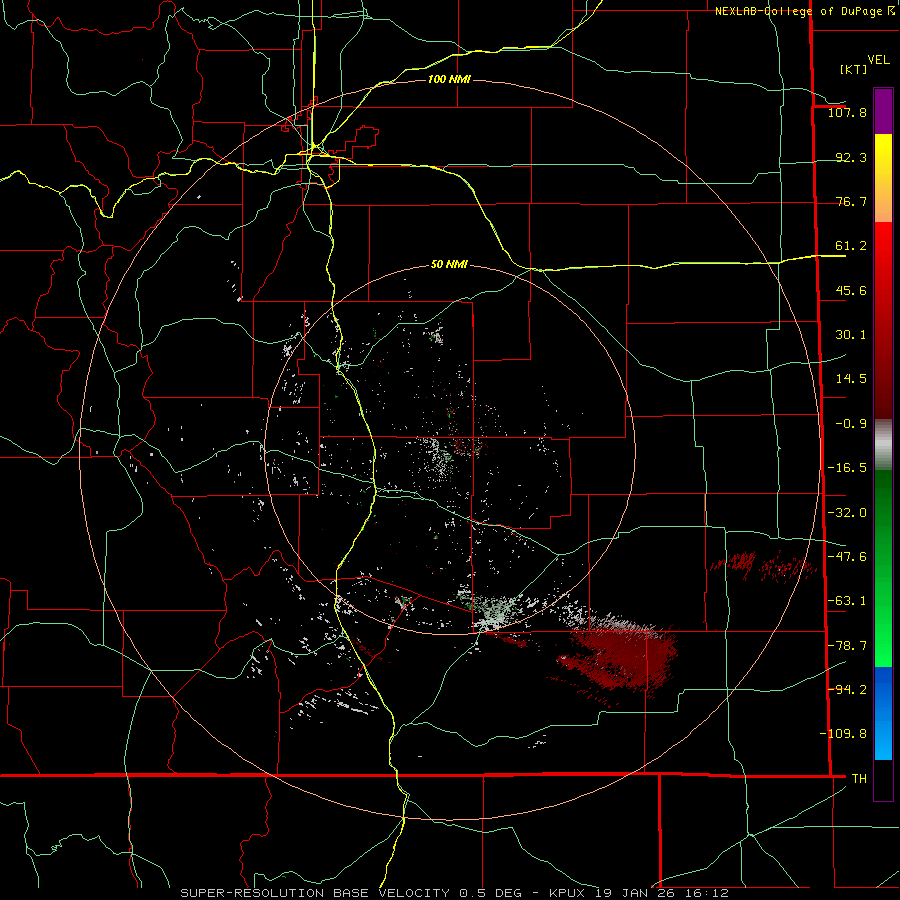Click the -63.1 legend value
900x900 pixels.
pos(847,601)
